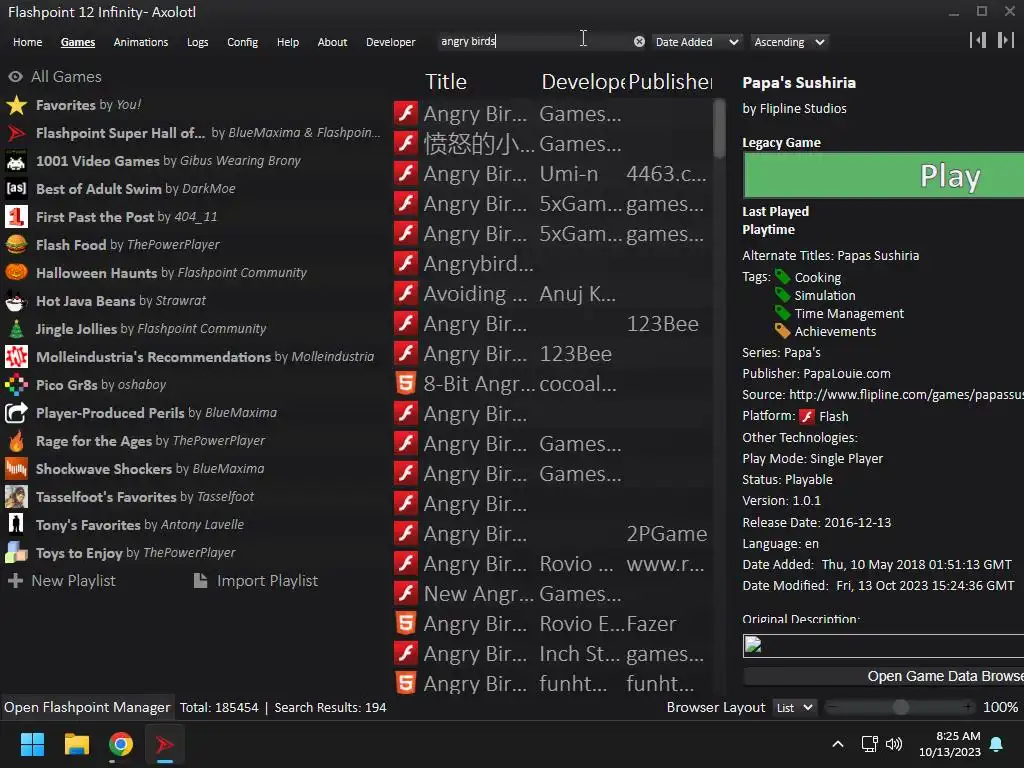Switch to the Animations tab
The width and height of the screenshot is (1024, 768).
click(141, 42)
